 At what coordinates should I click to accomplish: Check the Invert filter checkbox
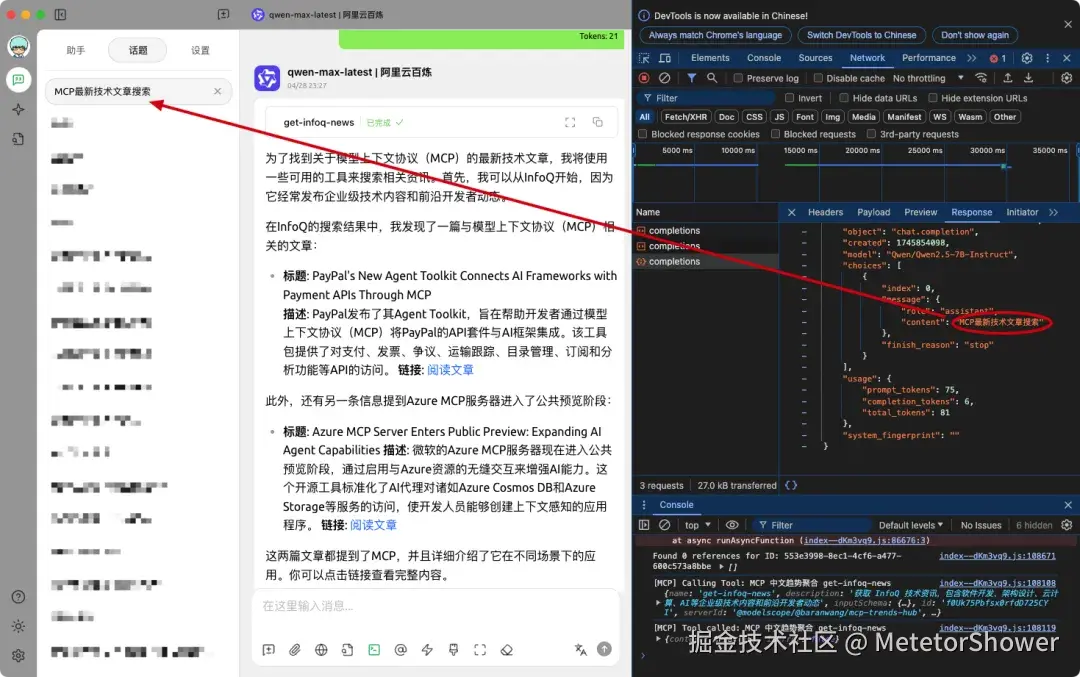pos(790,98)
